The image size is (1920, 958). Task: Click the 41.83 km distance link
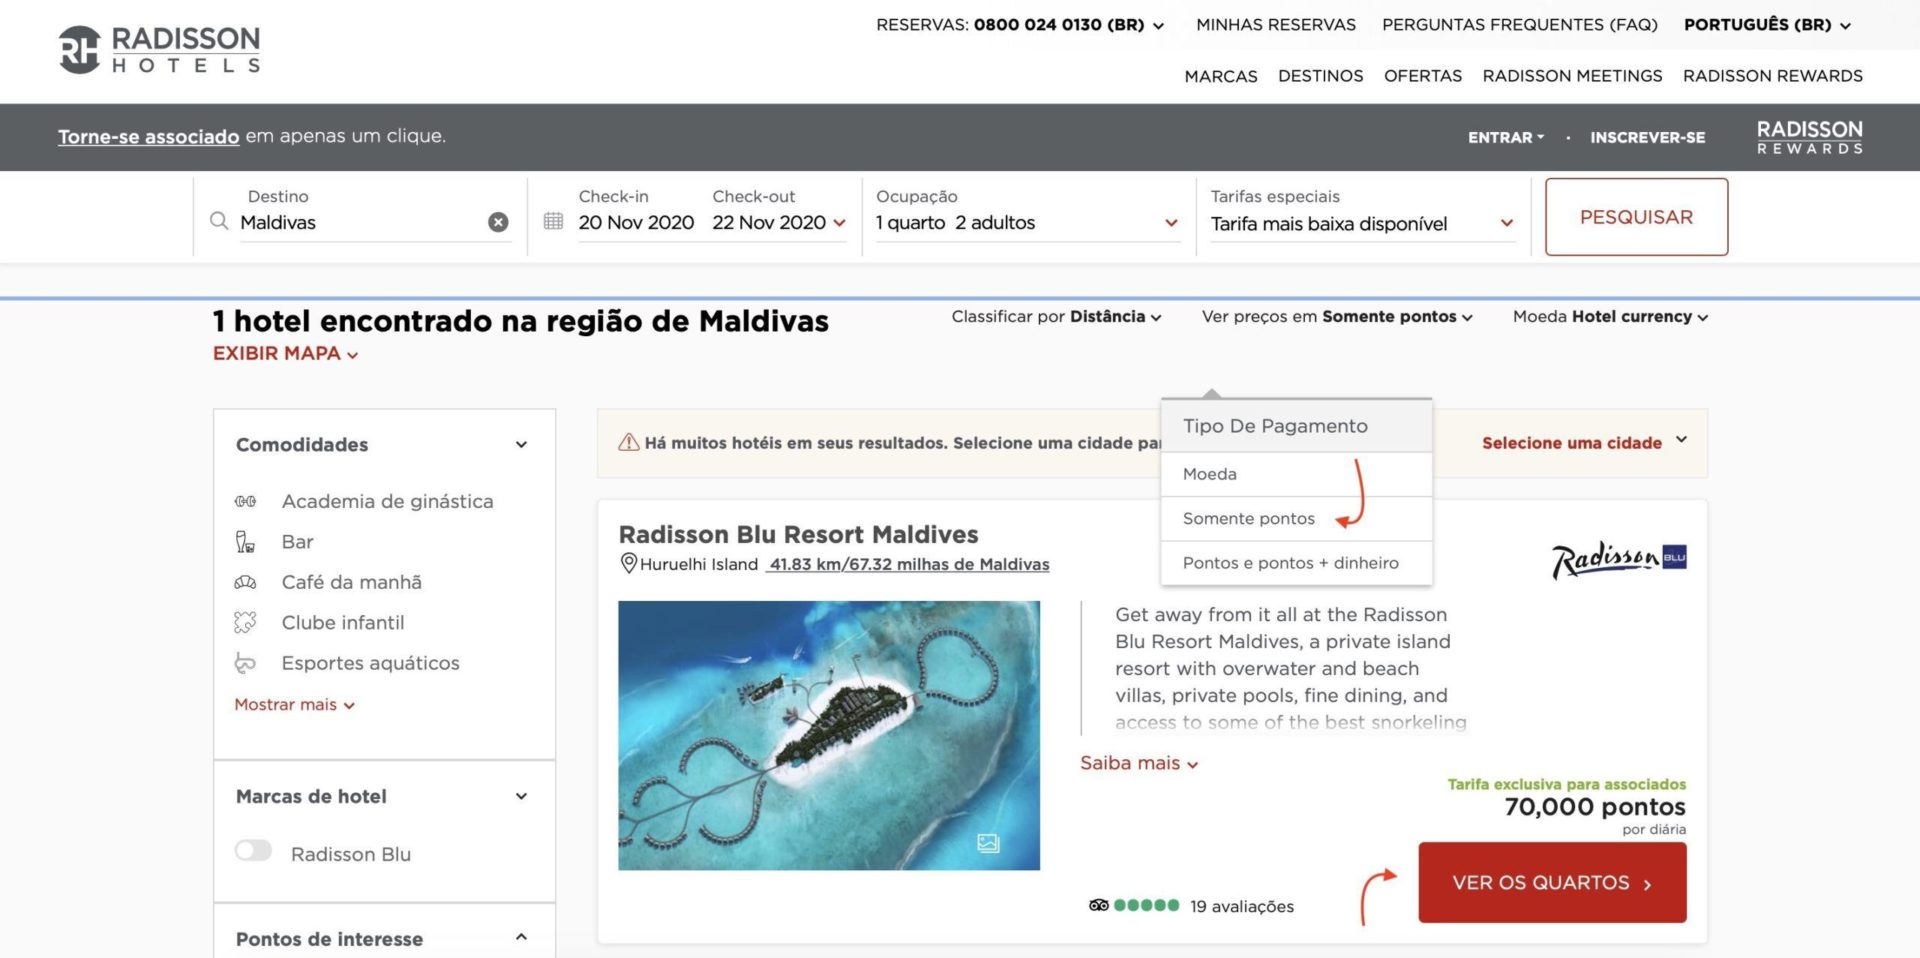tap(909, 564)
